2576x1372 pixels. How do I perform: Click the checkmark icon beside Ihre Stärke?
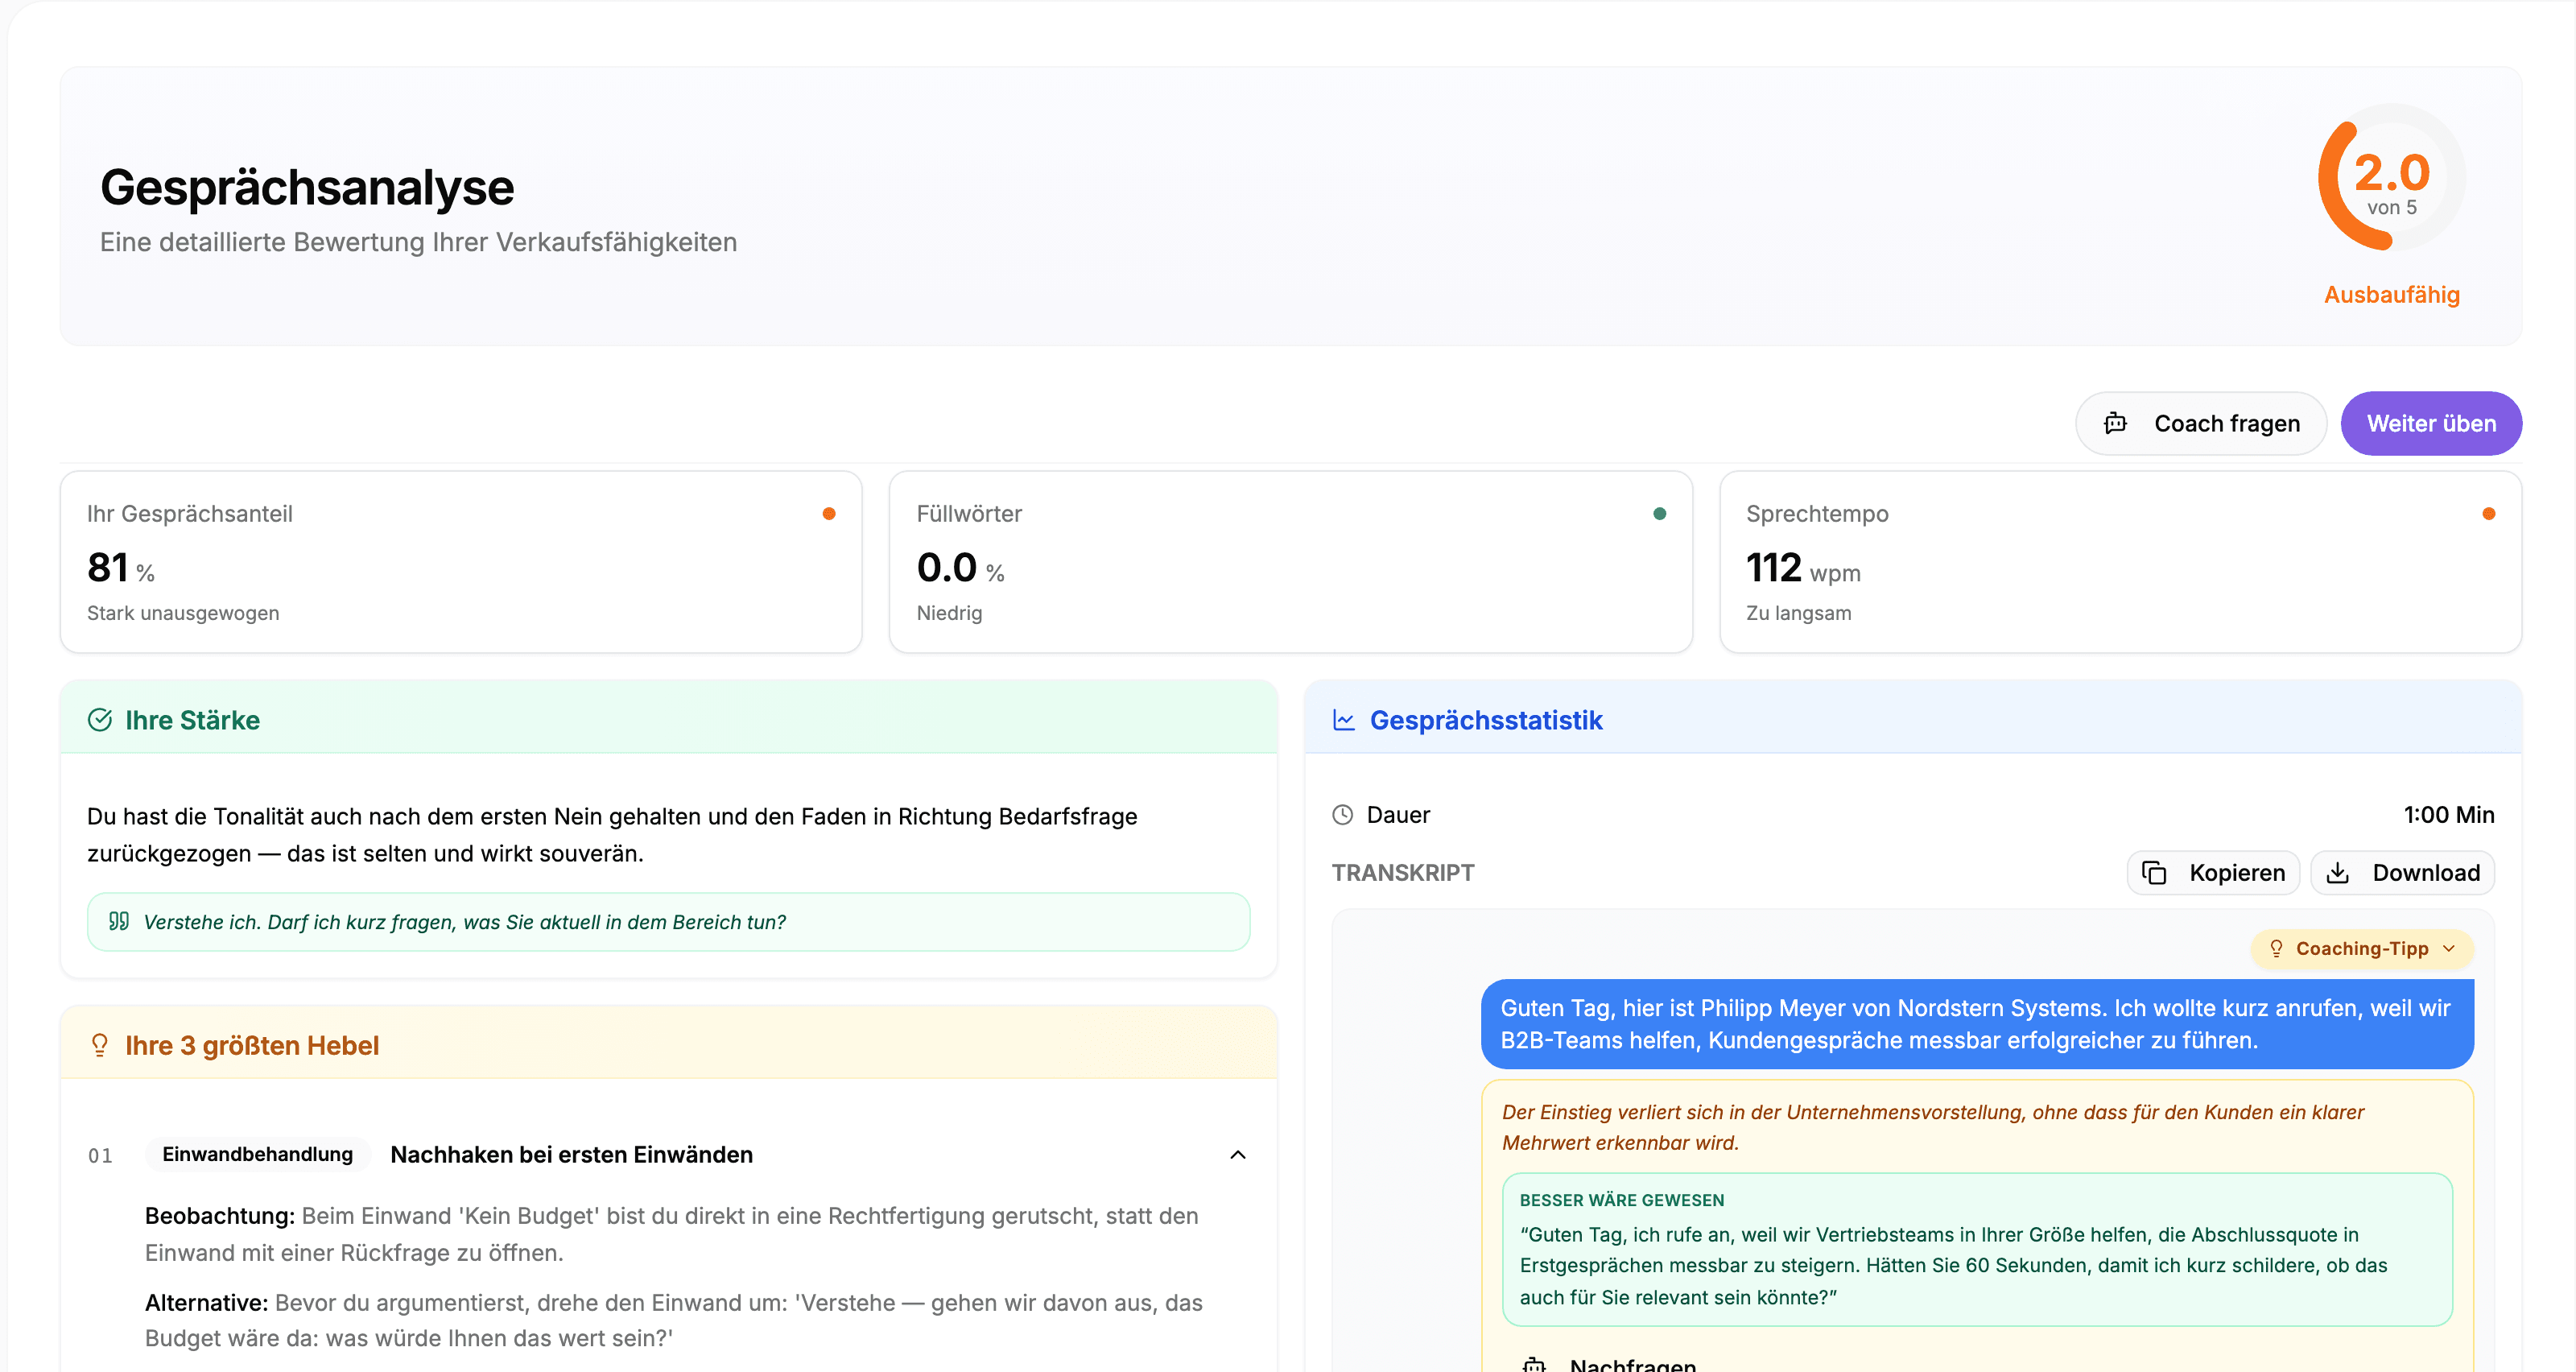[x=100, y=720]
